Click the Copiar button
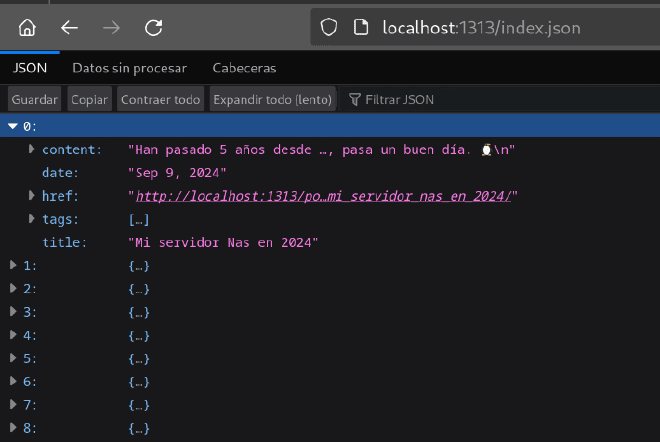The image size is (660, 442). coord(89,99)
